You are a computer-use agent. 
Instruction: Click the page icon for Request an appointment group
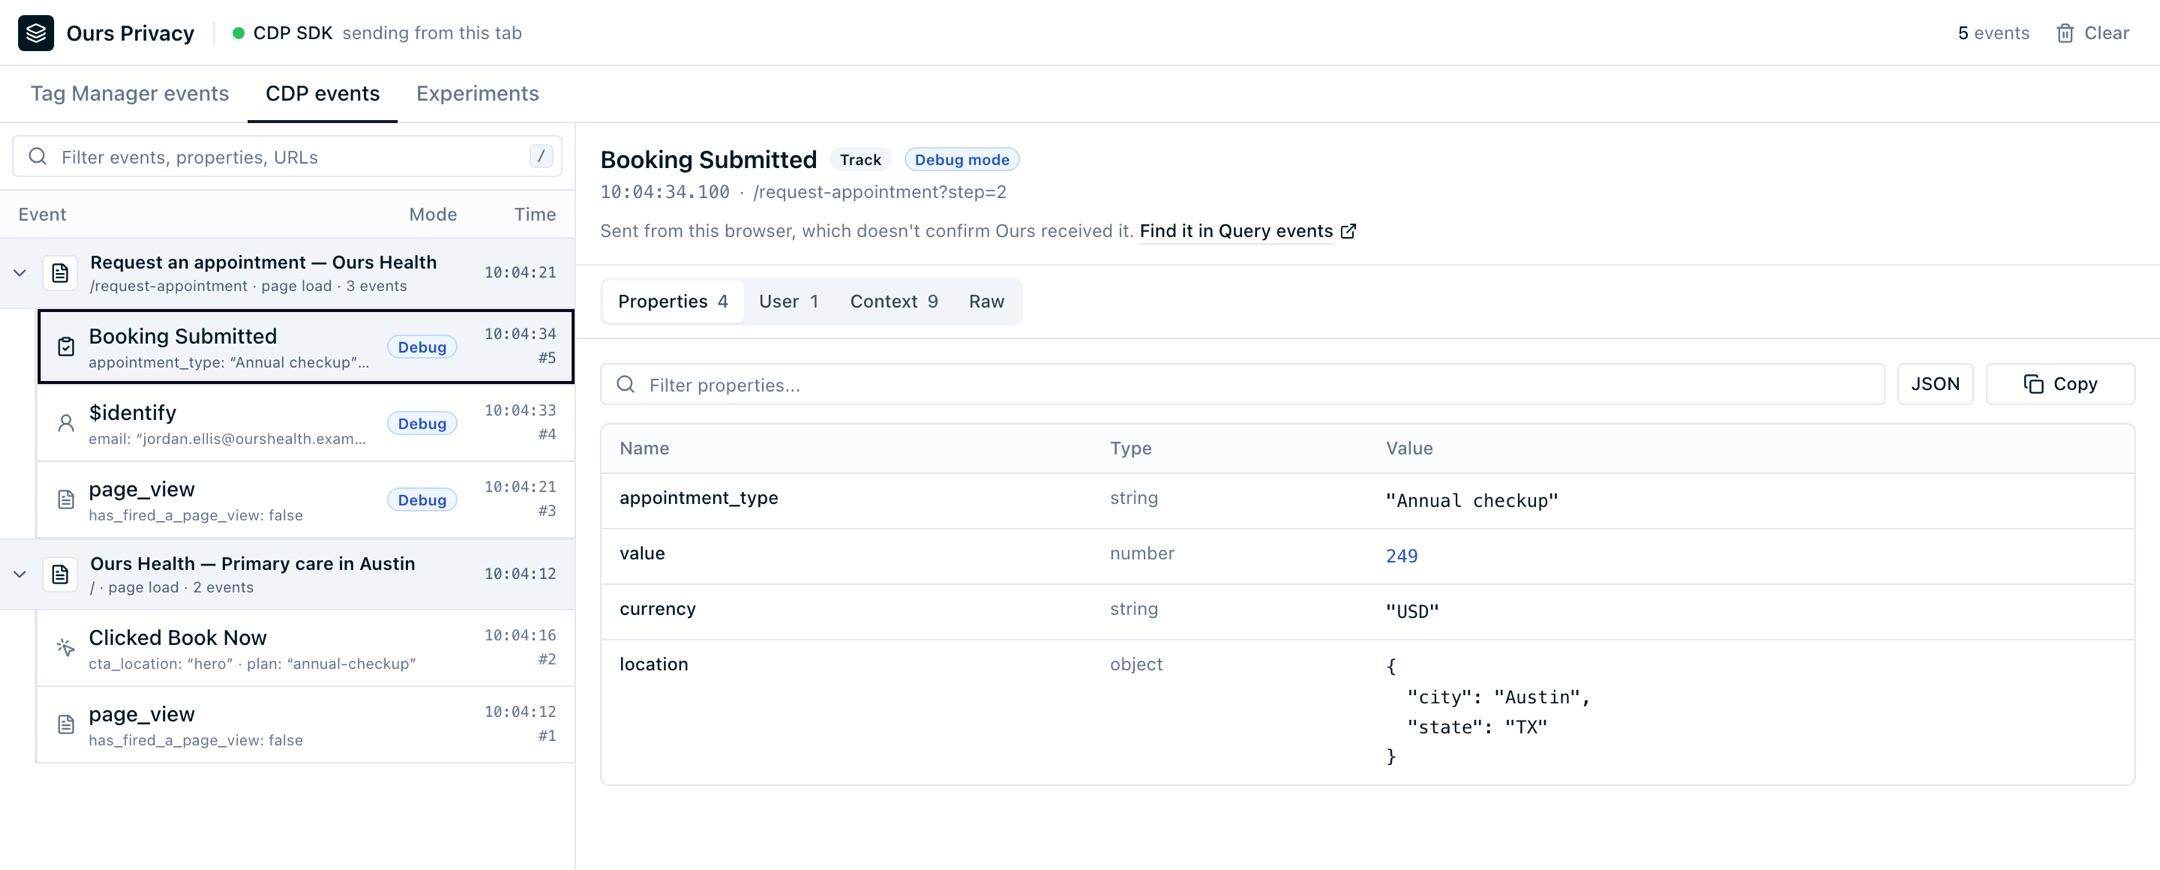60,273
